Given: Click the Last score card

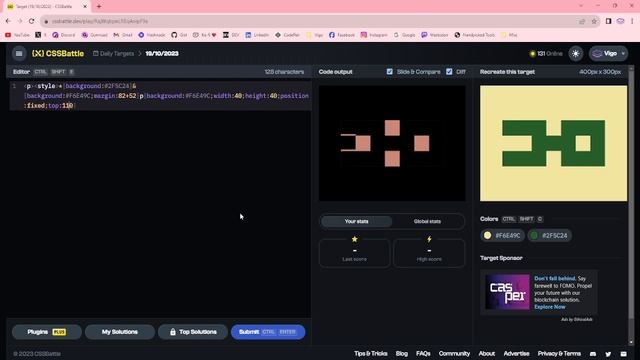Looking at the screenshot, I should point(354,253).
